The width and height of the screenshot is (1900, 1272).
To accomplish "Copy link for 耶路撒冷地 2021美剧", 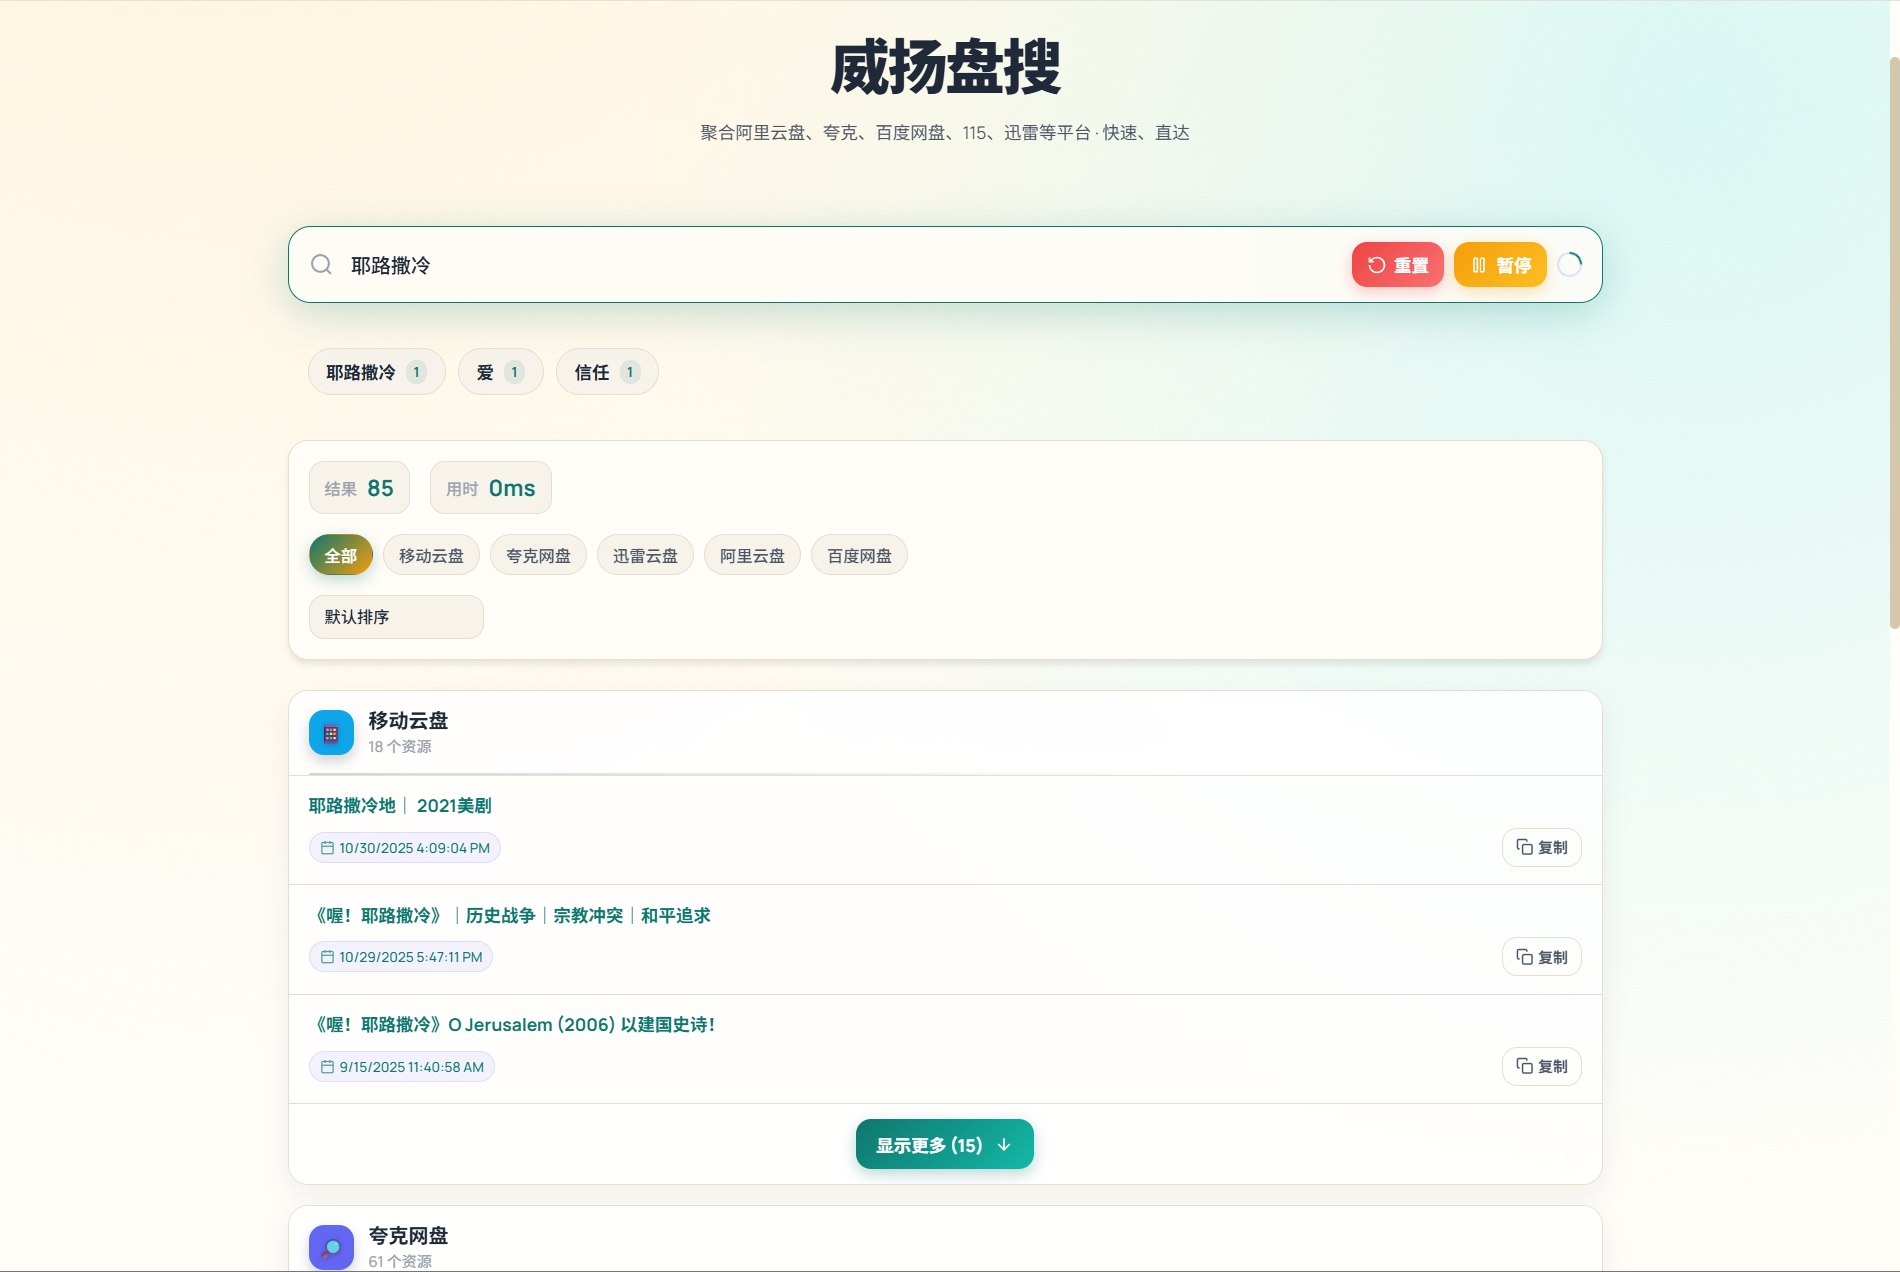I will tap(1541, 847).
